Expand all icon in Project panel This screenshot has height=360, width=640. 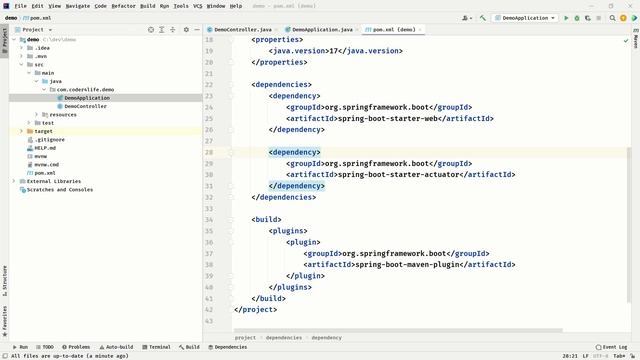tap(162, 30)
